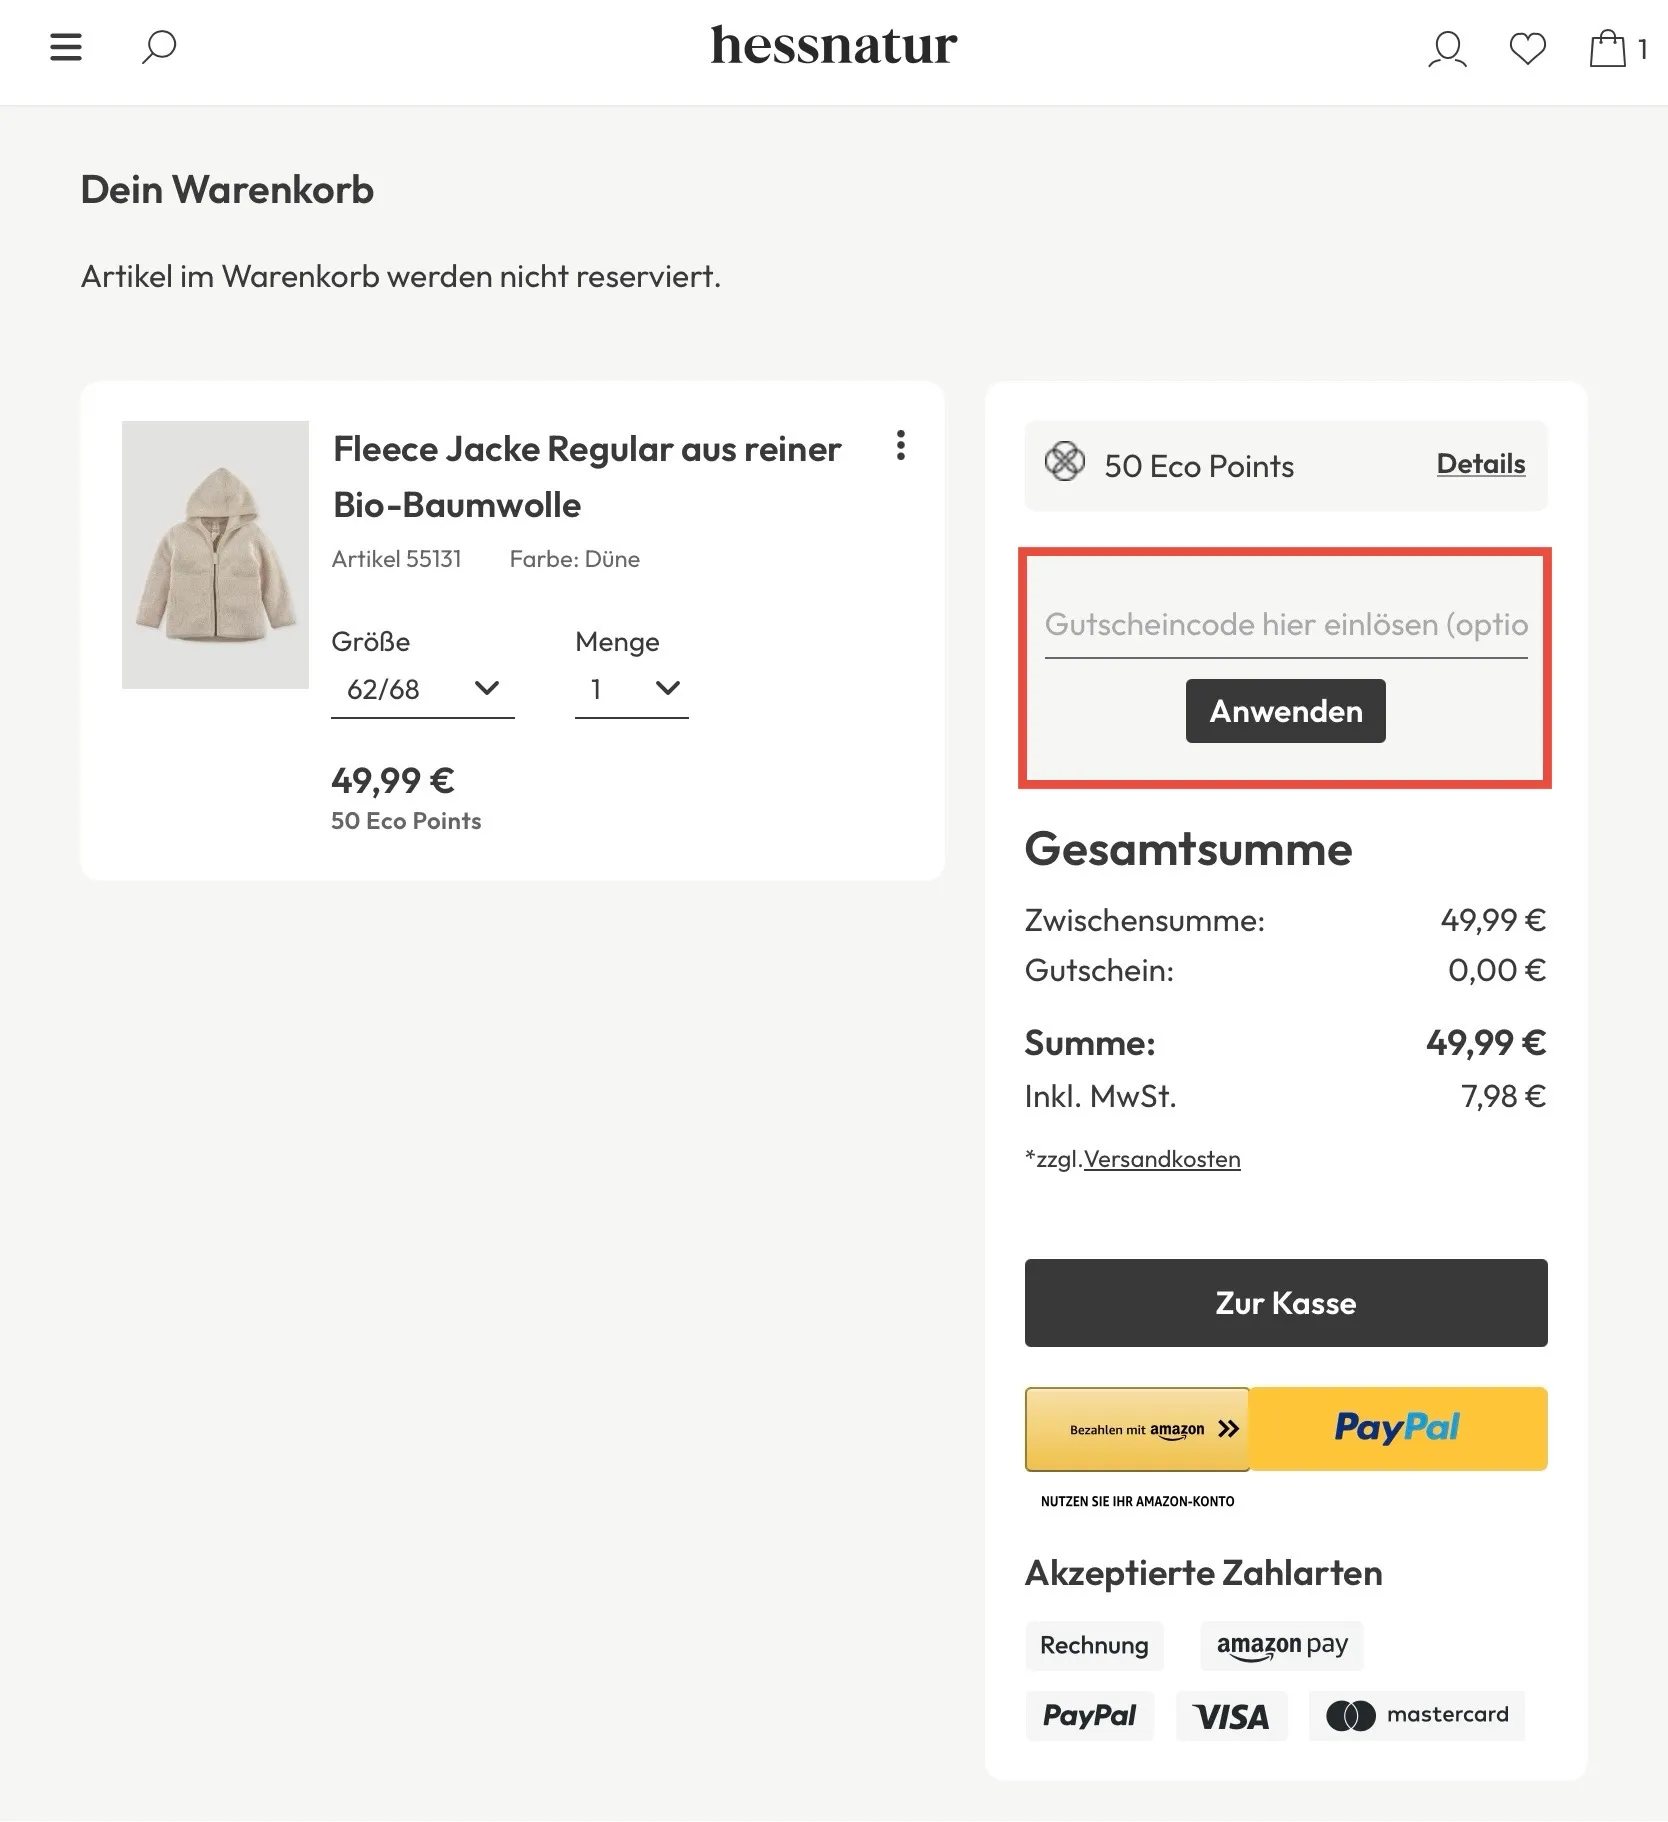Click the hessnatur logo
This screenshot has width=1668, height=1822.
833,45
